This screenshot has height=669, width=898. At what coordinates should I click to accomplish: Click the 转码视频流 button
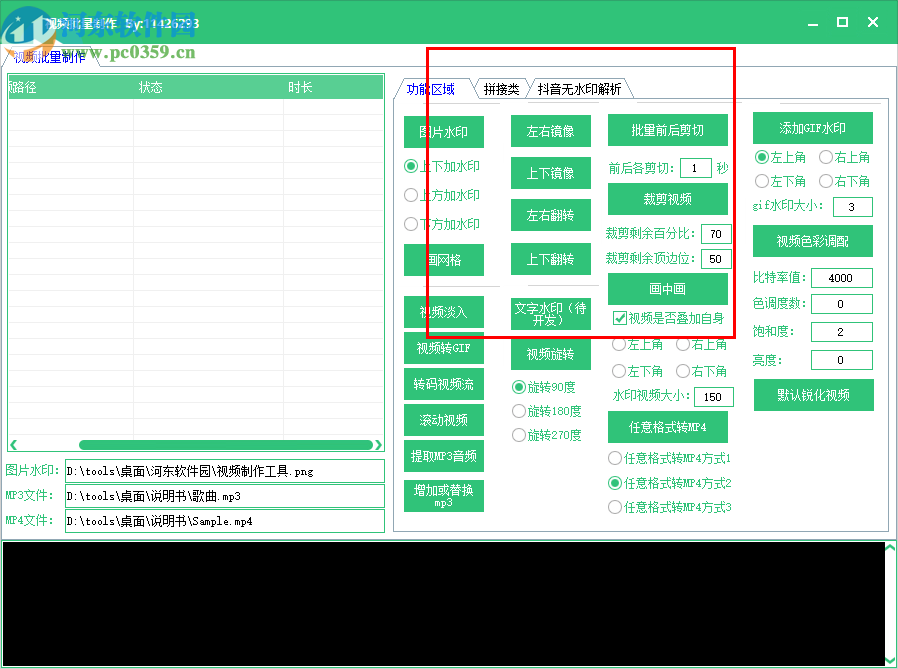(443, 384)
